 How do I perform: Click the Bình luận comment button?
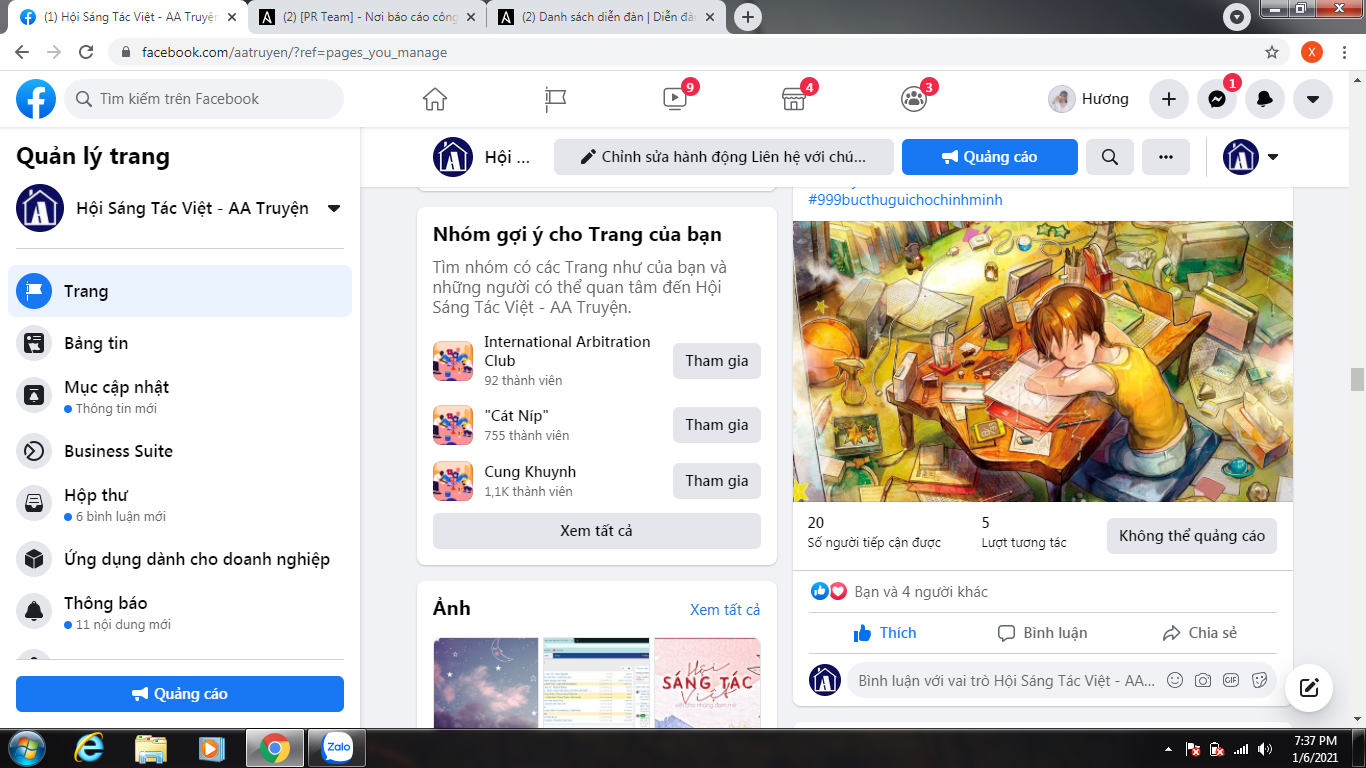click(1043, 633)
